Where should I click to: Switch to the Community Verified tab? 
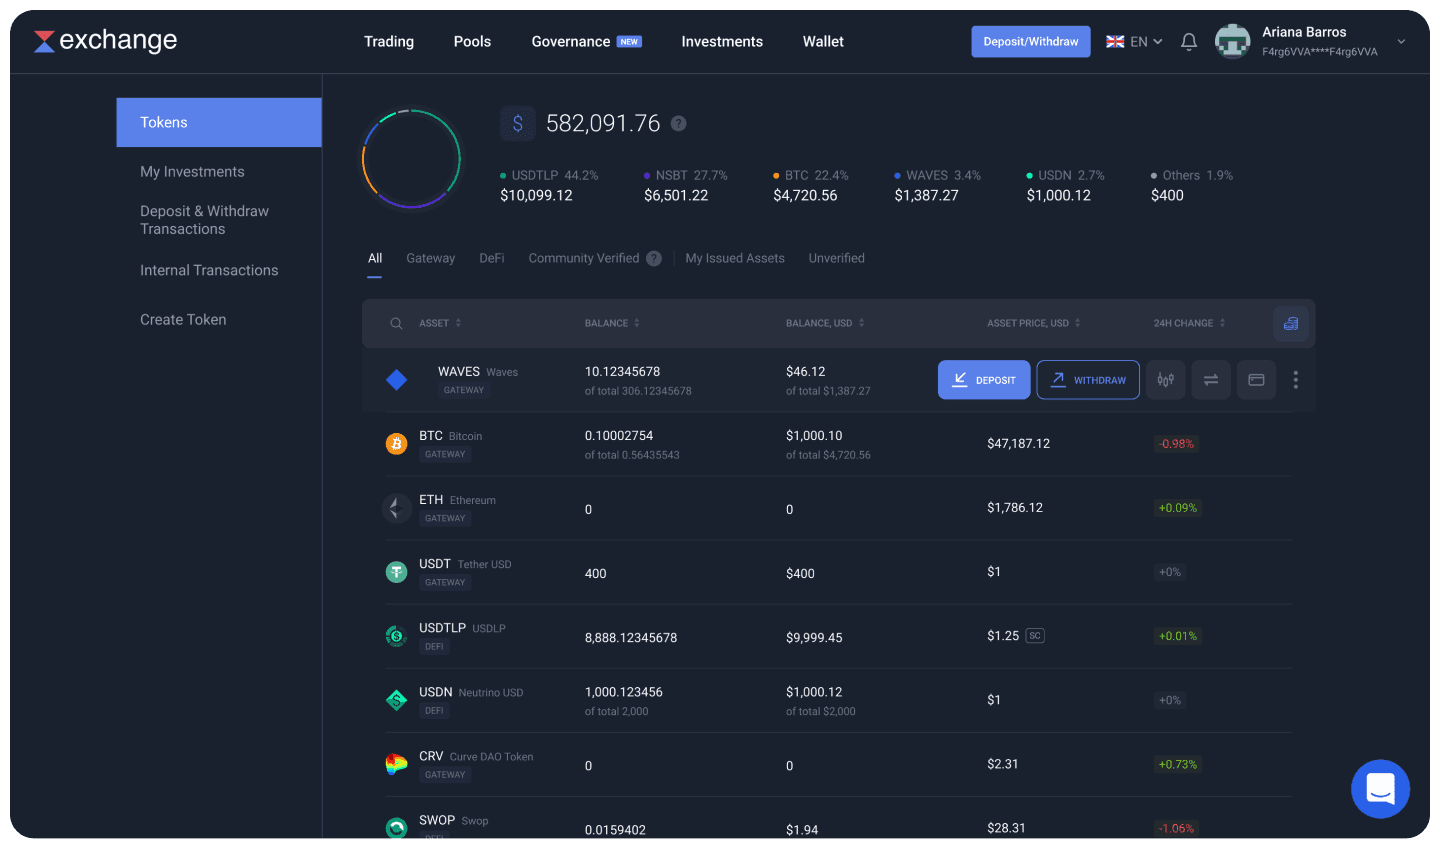pyautogui.click(x=584, y=258)
